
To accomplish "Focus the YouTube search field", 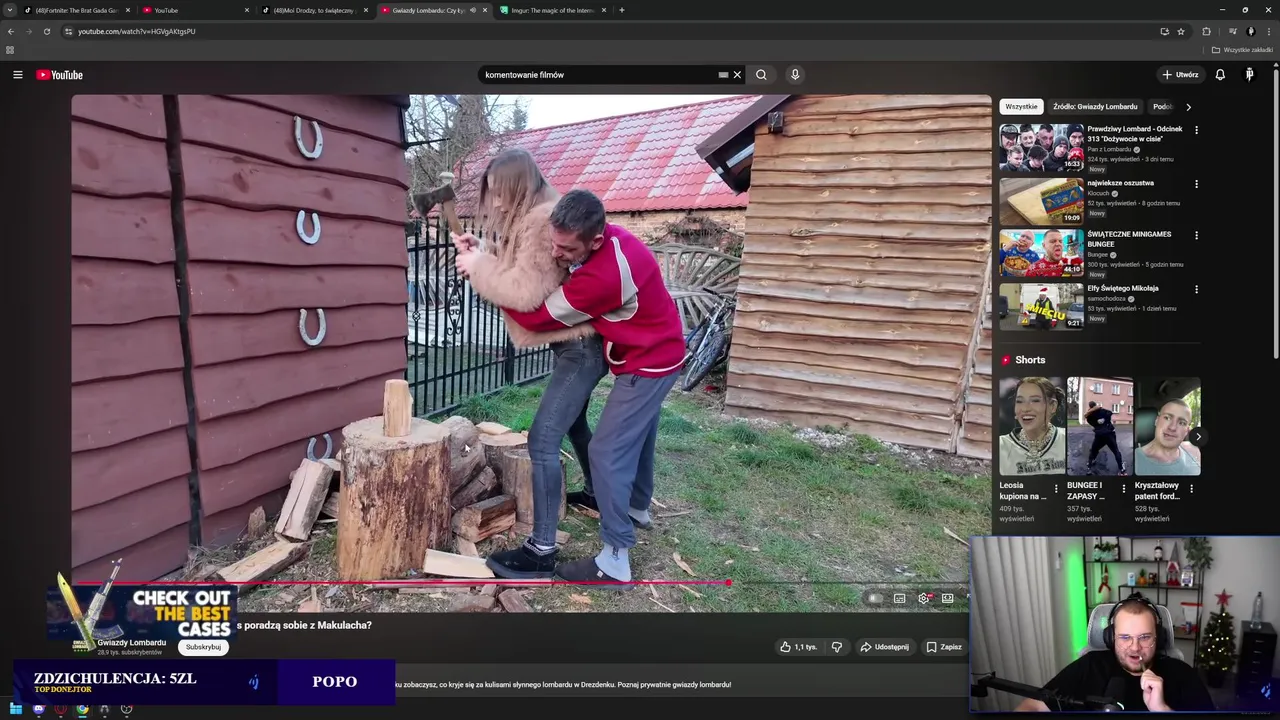I will pos(600,75).
